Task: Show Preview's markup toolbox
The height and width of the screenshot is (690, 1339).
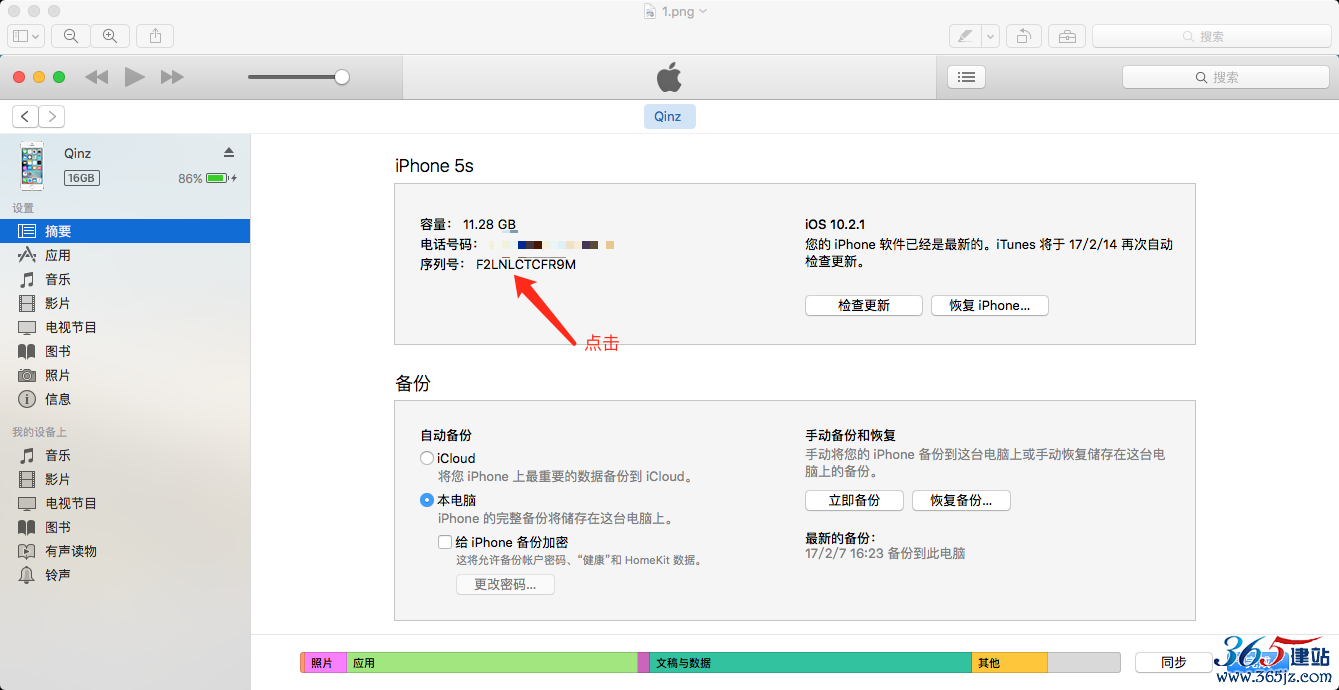Action: [1067, 36]
